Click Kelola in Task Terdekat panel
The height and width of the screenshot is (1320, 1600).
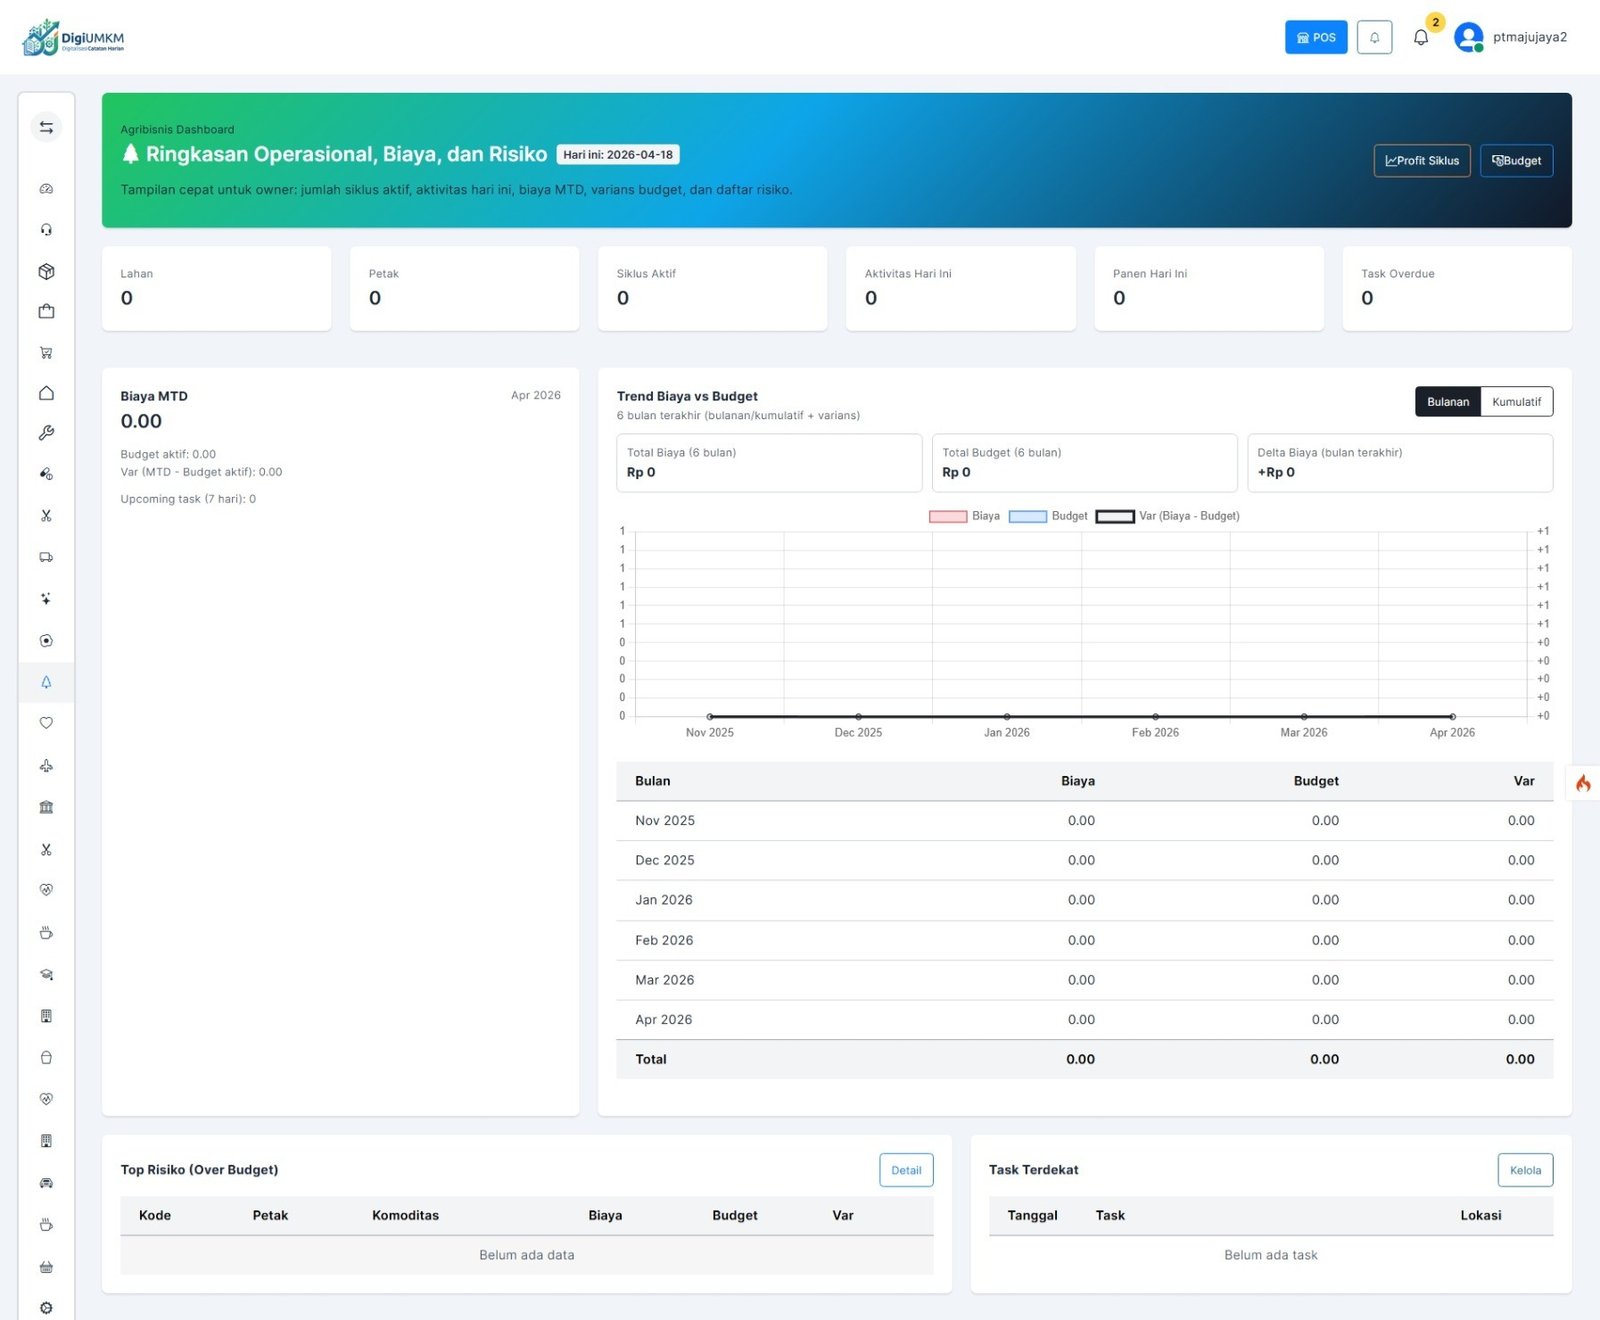pos(1524,1170)
